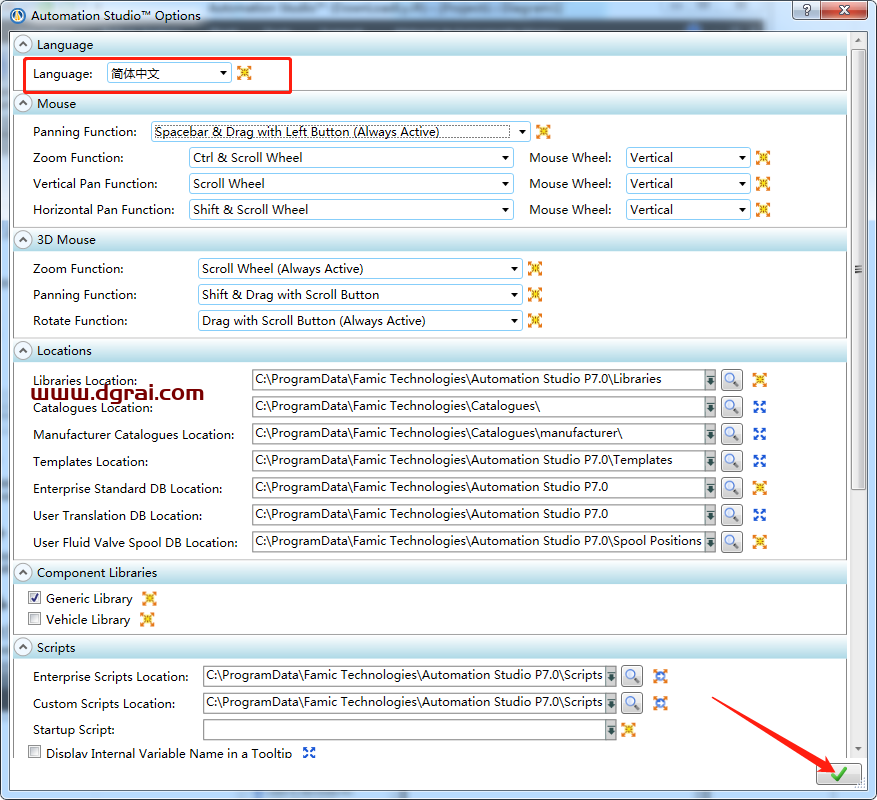Reset the Vertical Pan Function Mouse Wheel setting
Screen dimensions: 877x800
762,183
